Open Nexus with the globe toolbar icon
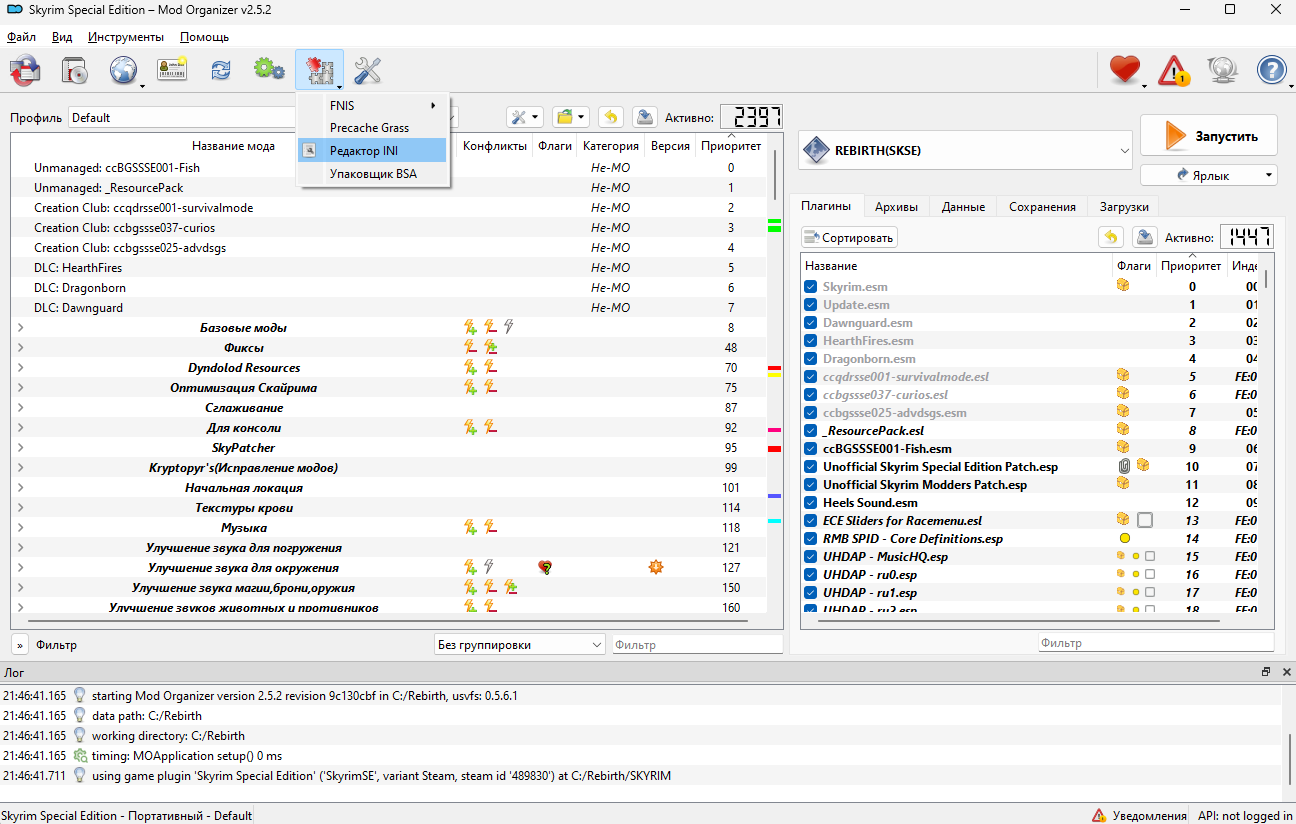1296x824 pixels. pos(123,70)
